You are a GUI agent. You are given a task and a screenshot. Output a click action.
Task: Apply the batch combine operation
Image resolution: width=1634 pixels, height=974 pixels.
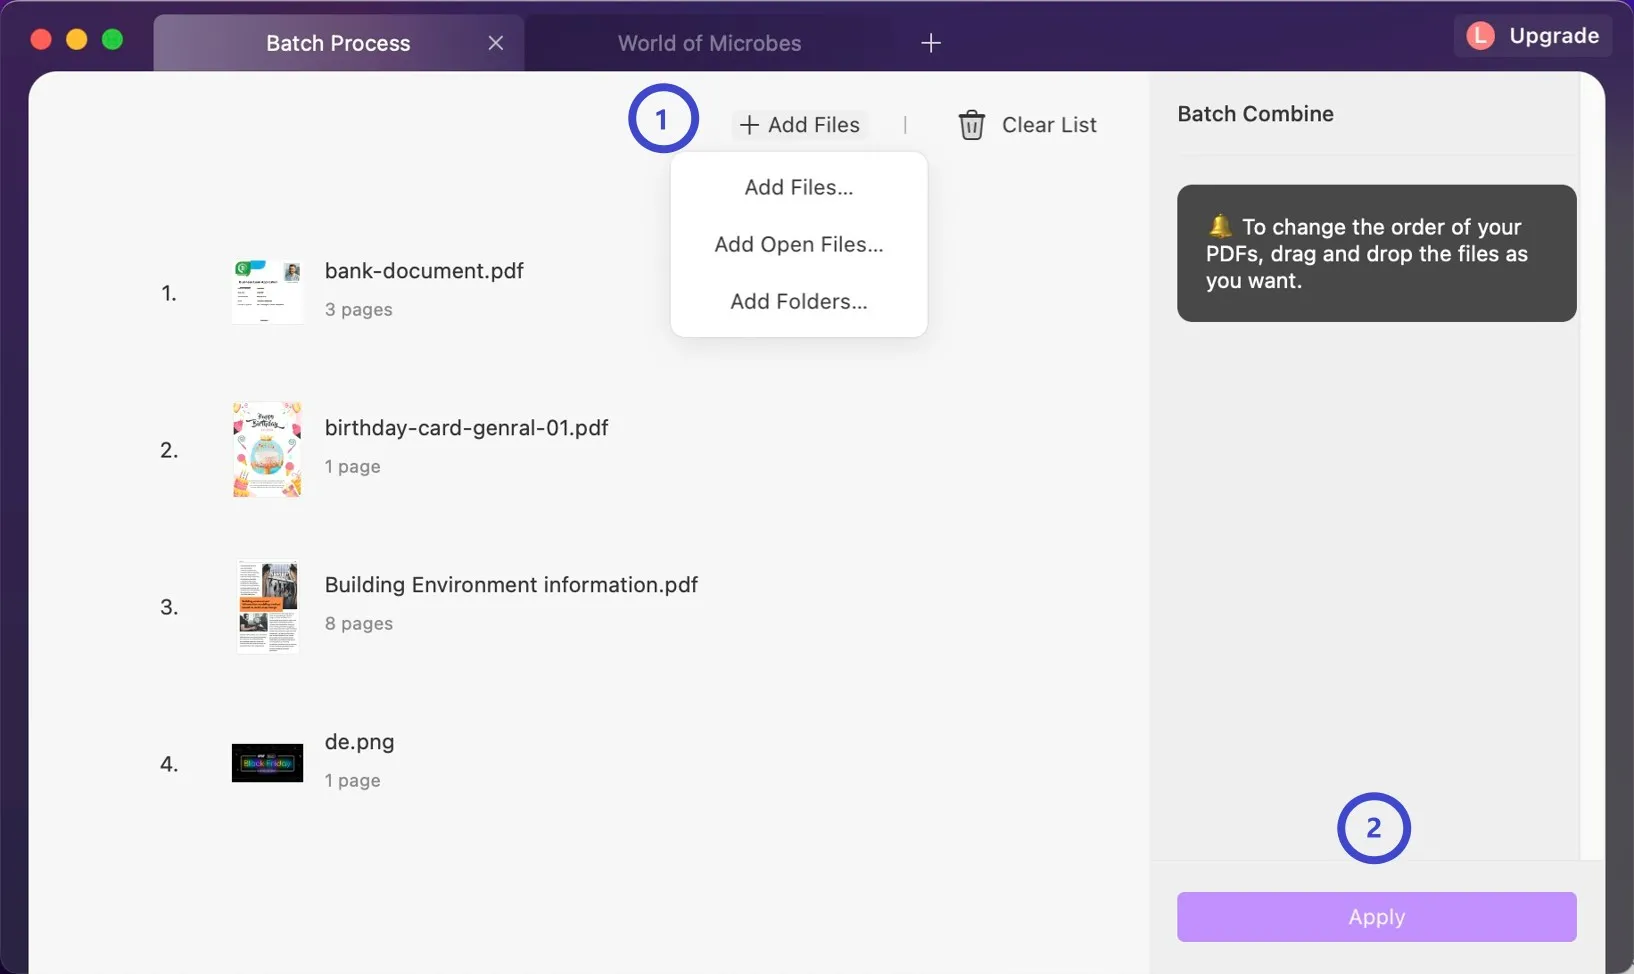point(1376,916)
